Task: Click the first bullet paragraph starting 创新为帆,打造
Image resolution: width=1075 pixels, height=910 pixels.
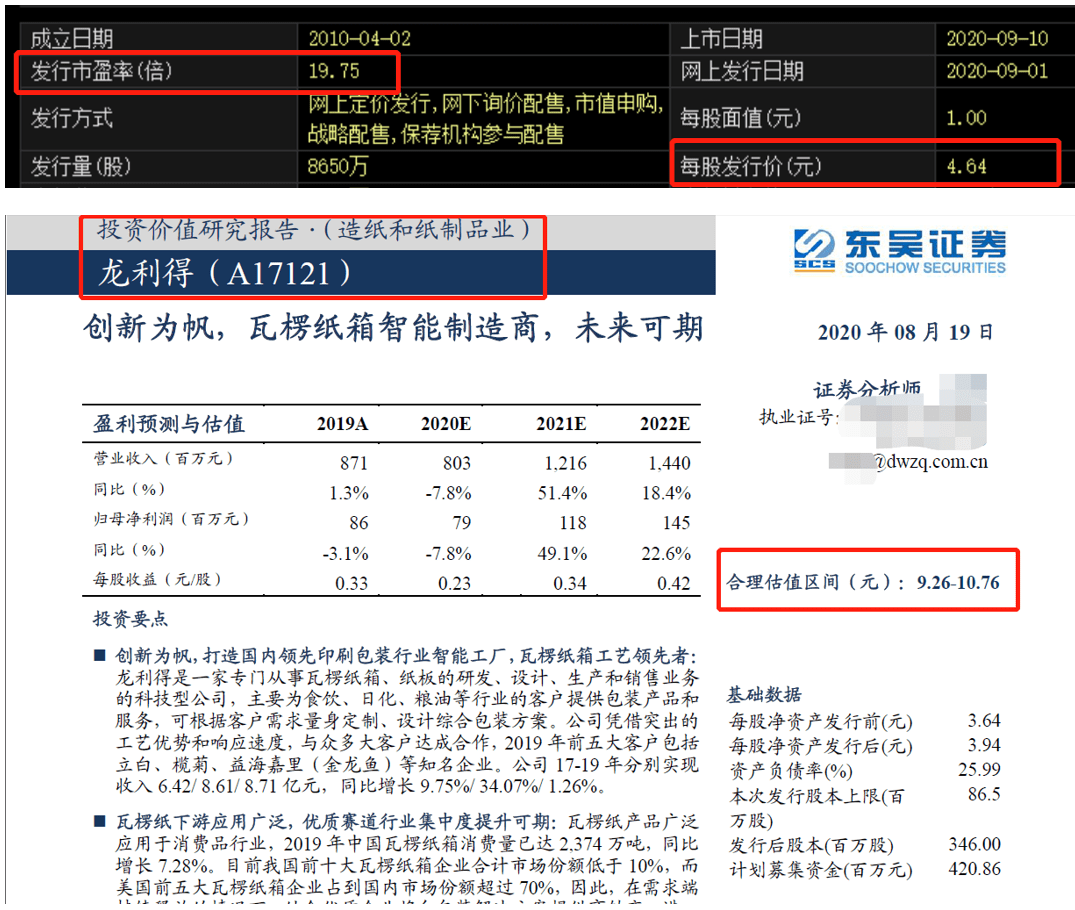Action: 406,721
